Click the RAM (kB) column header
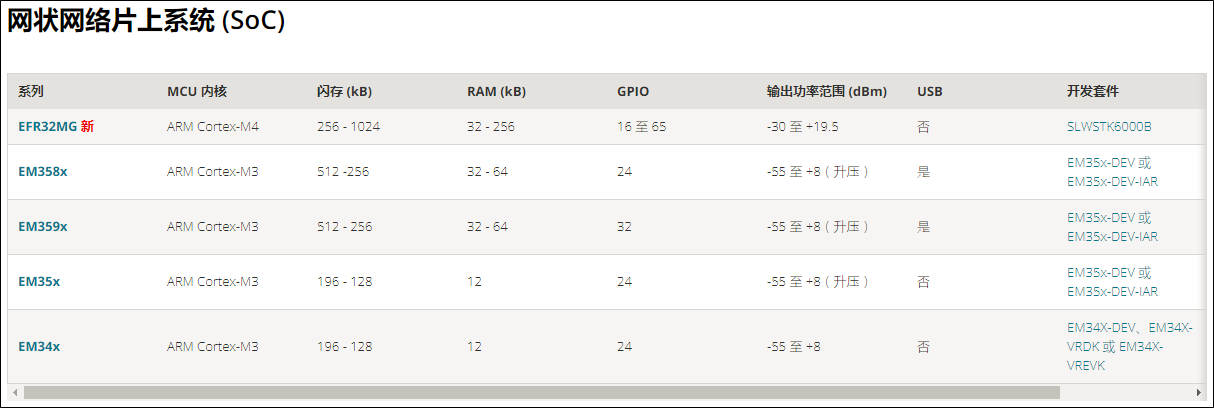The image size is (1214, 408). [x=496, y=91]
